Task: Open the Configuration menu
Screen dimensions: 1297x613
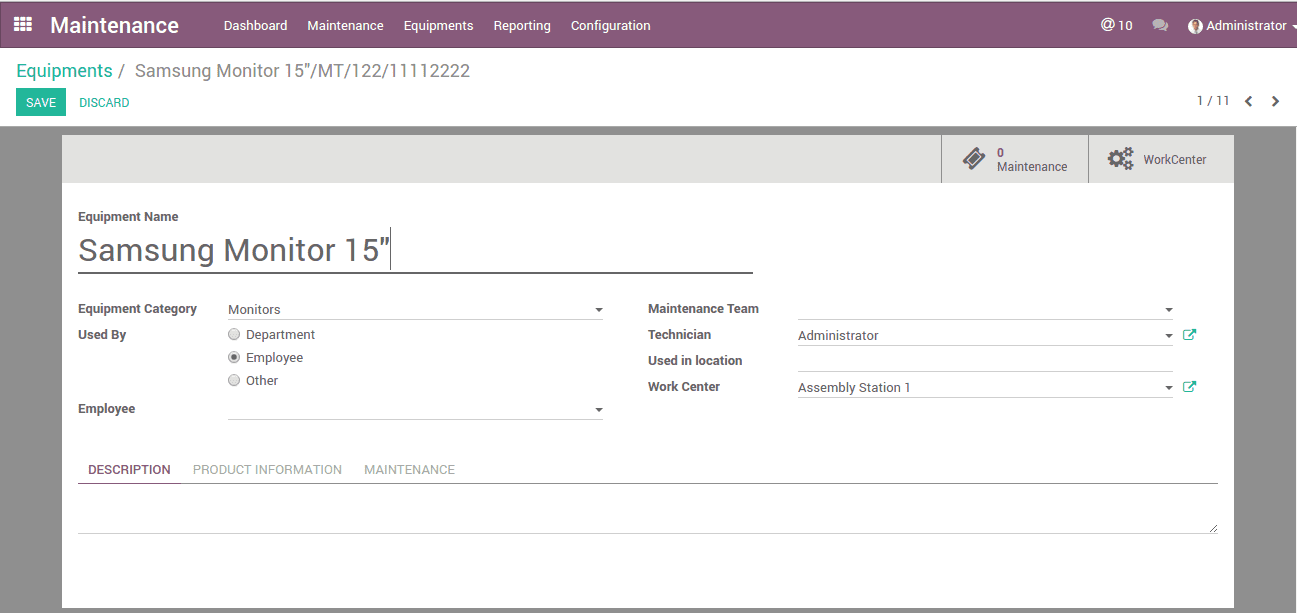Action: [610, 26]
